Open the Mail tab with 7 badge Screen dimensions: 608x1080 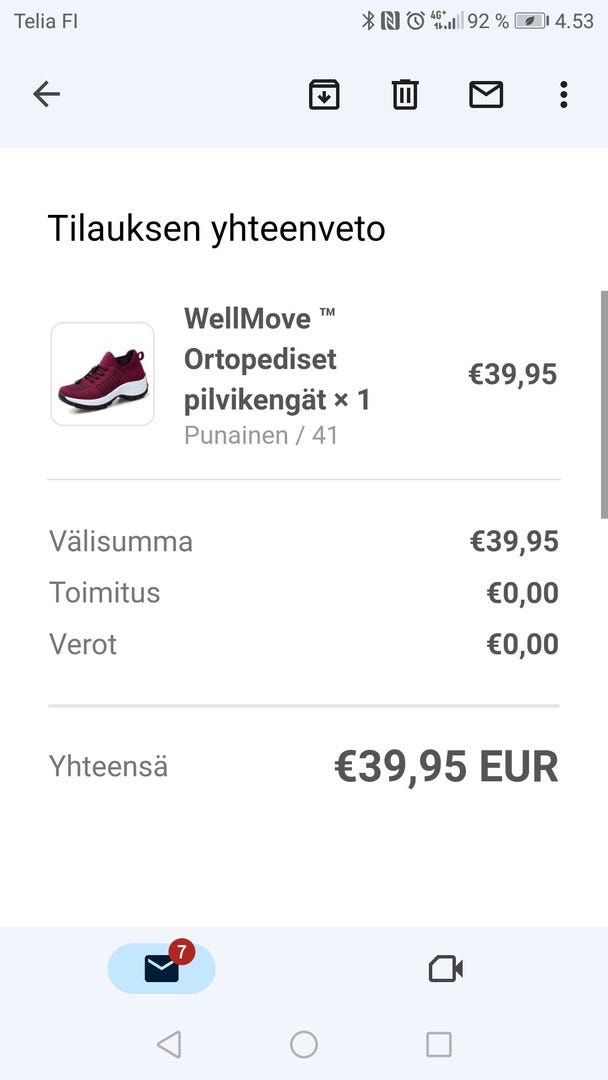[x=161, y=968]
